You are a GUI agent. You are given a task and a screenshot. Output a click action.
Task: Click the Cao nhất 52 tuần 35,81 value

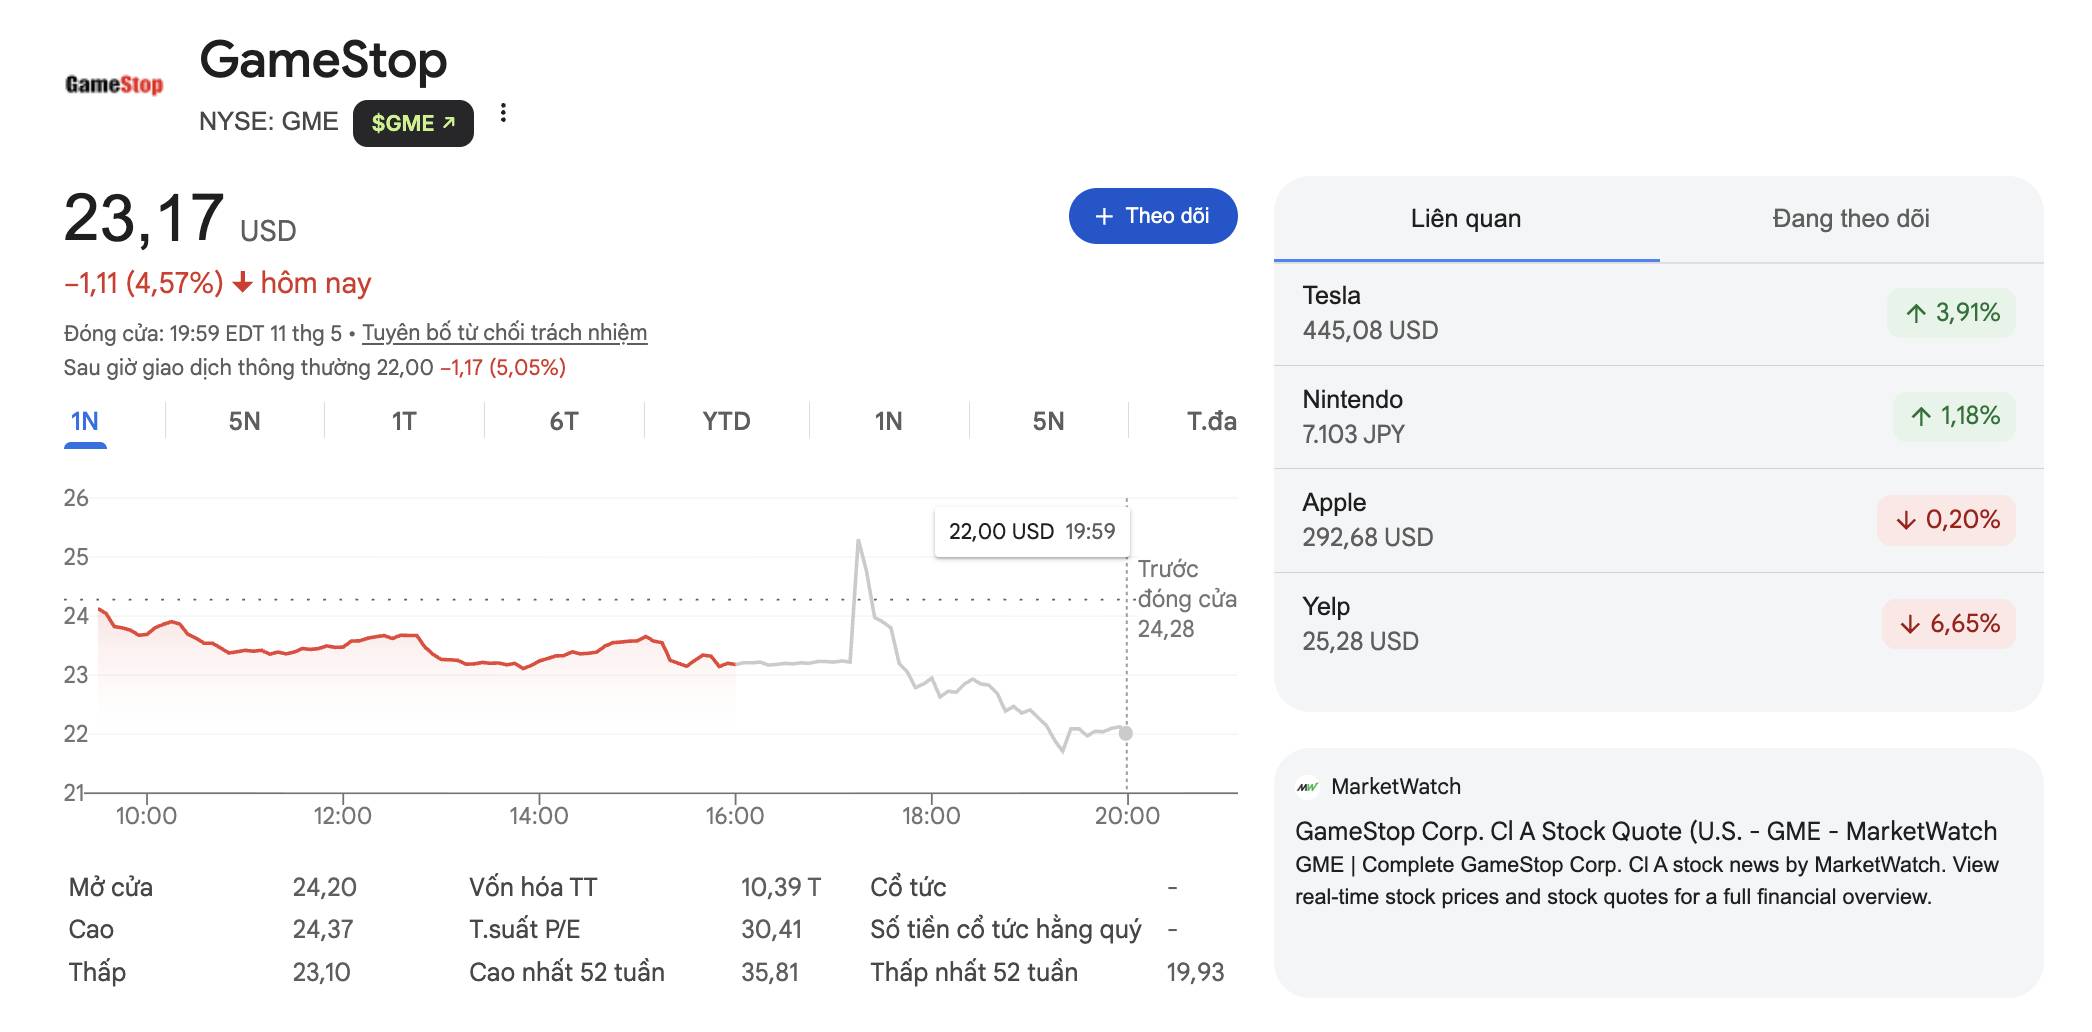click(770, 973)
